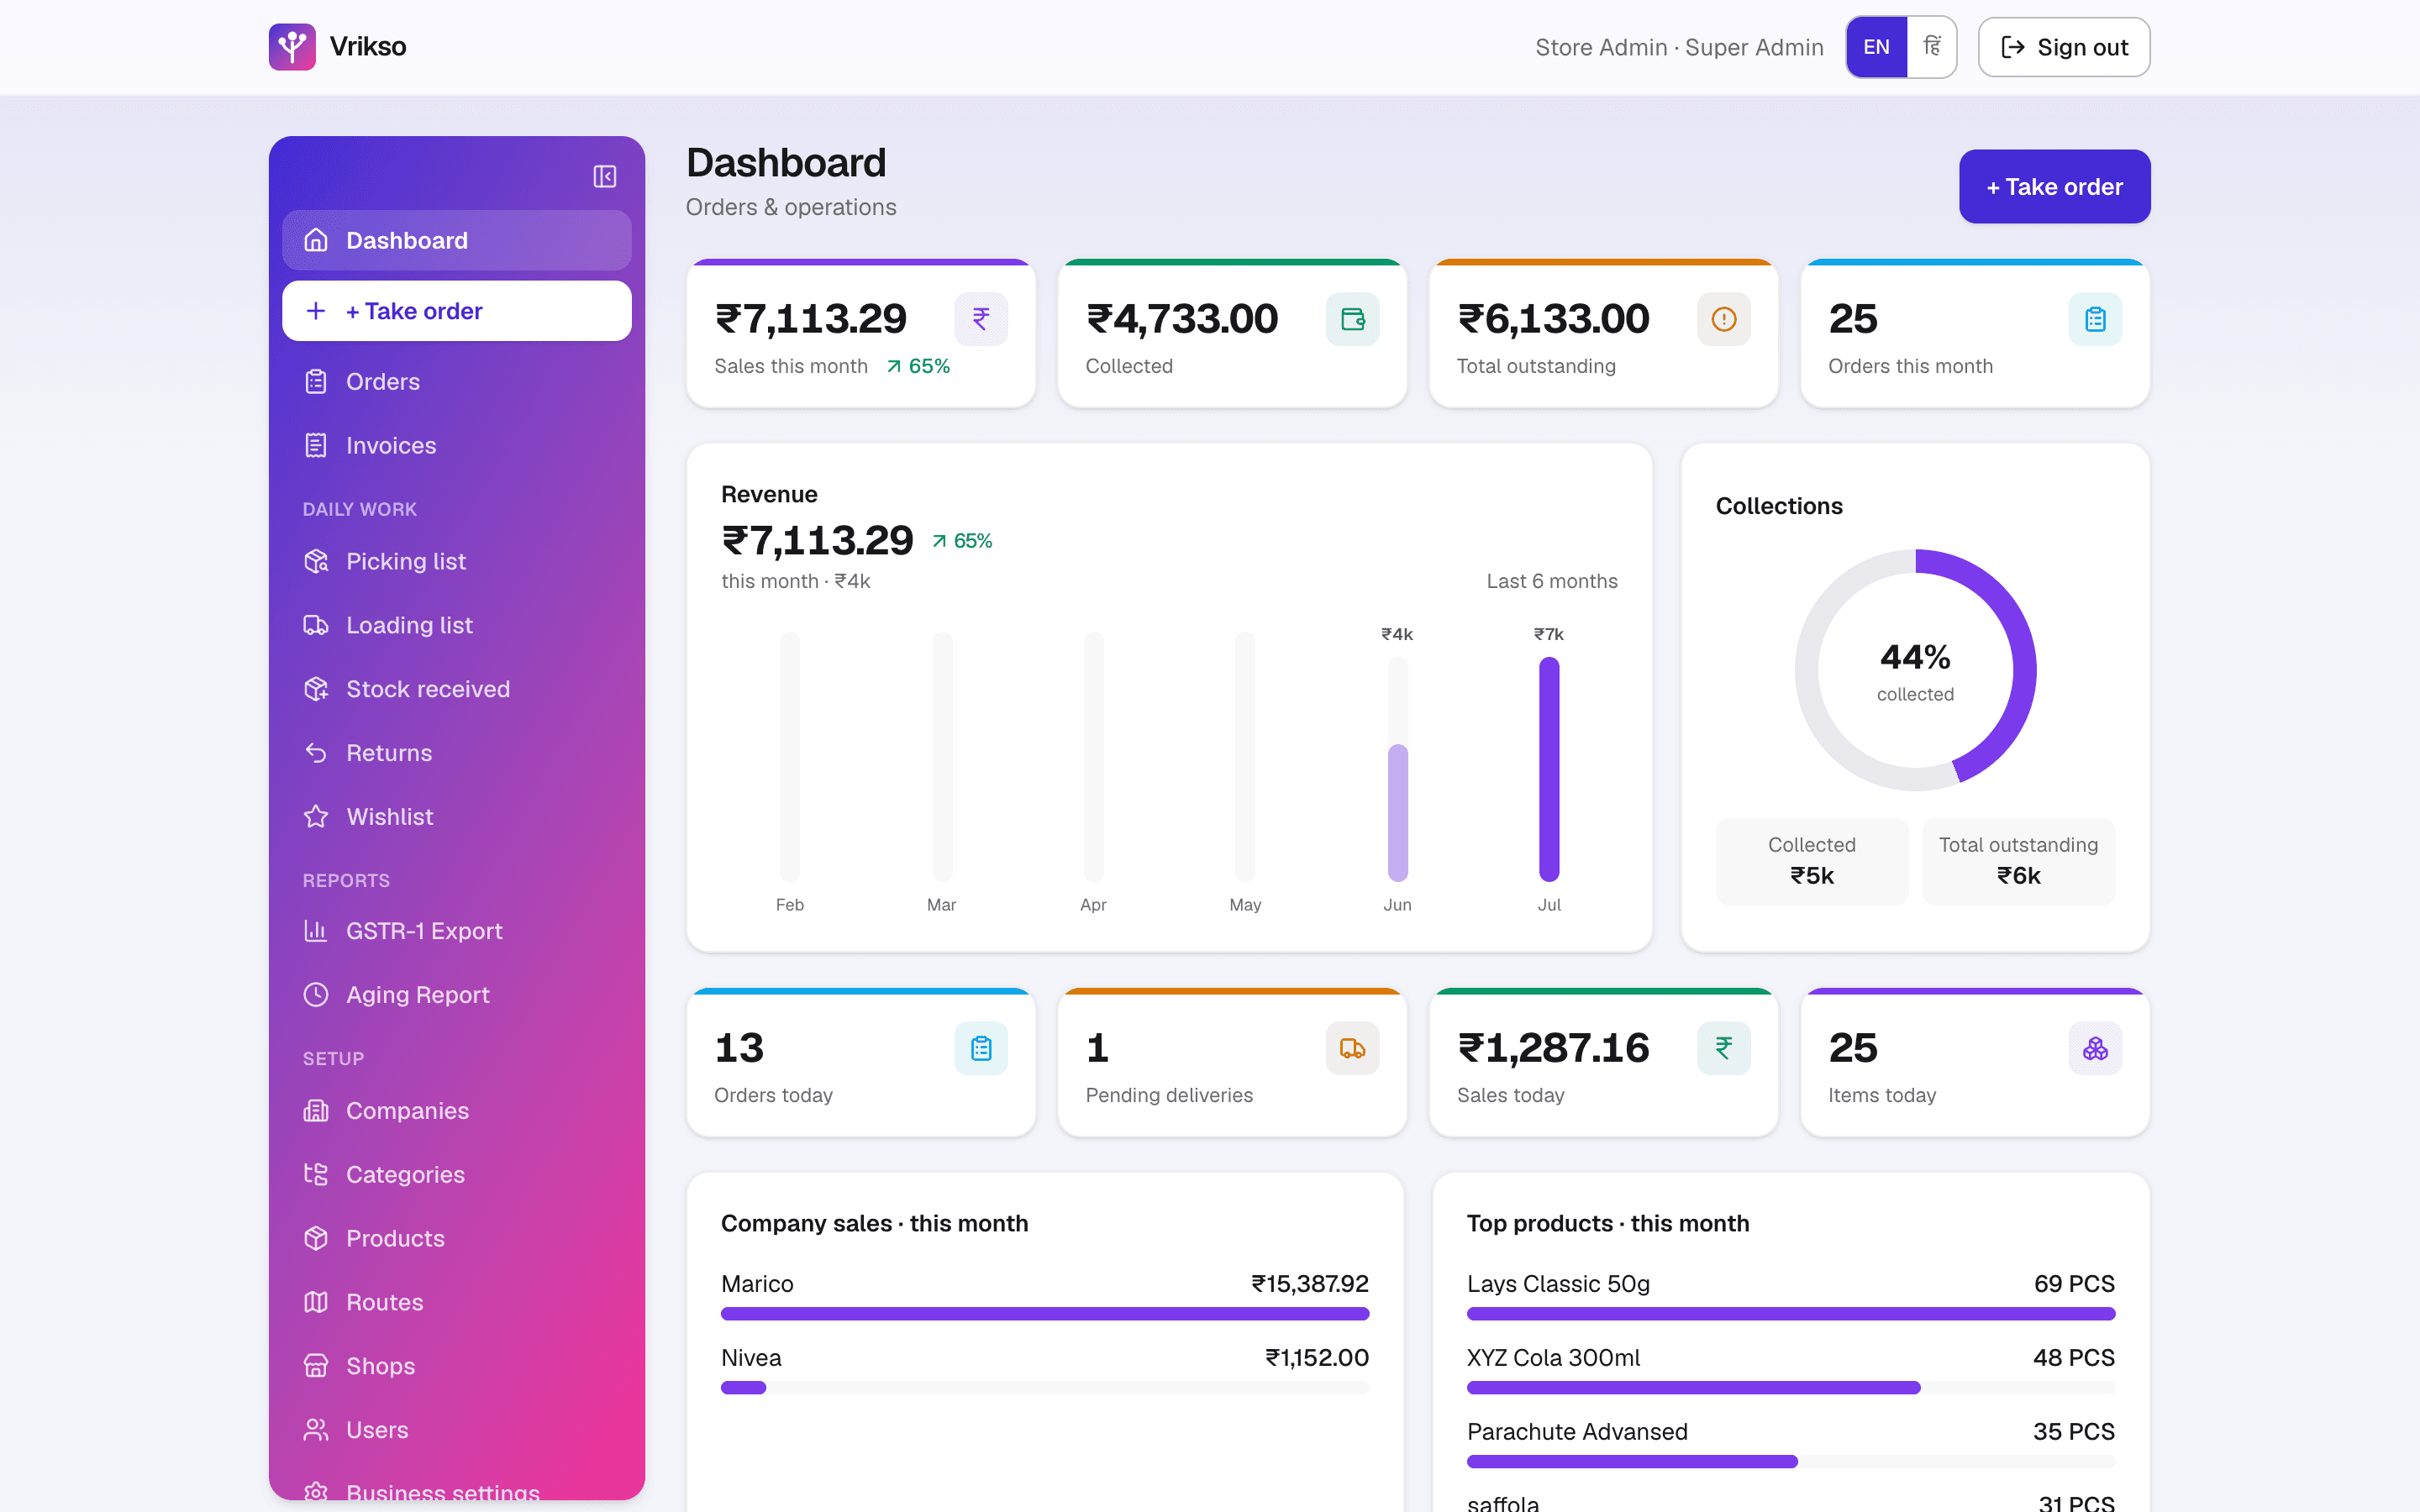
Task: Open Returns from the sidebar
Action: [456, 753]
